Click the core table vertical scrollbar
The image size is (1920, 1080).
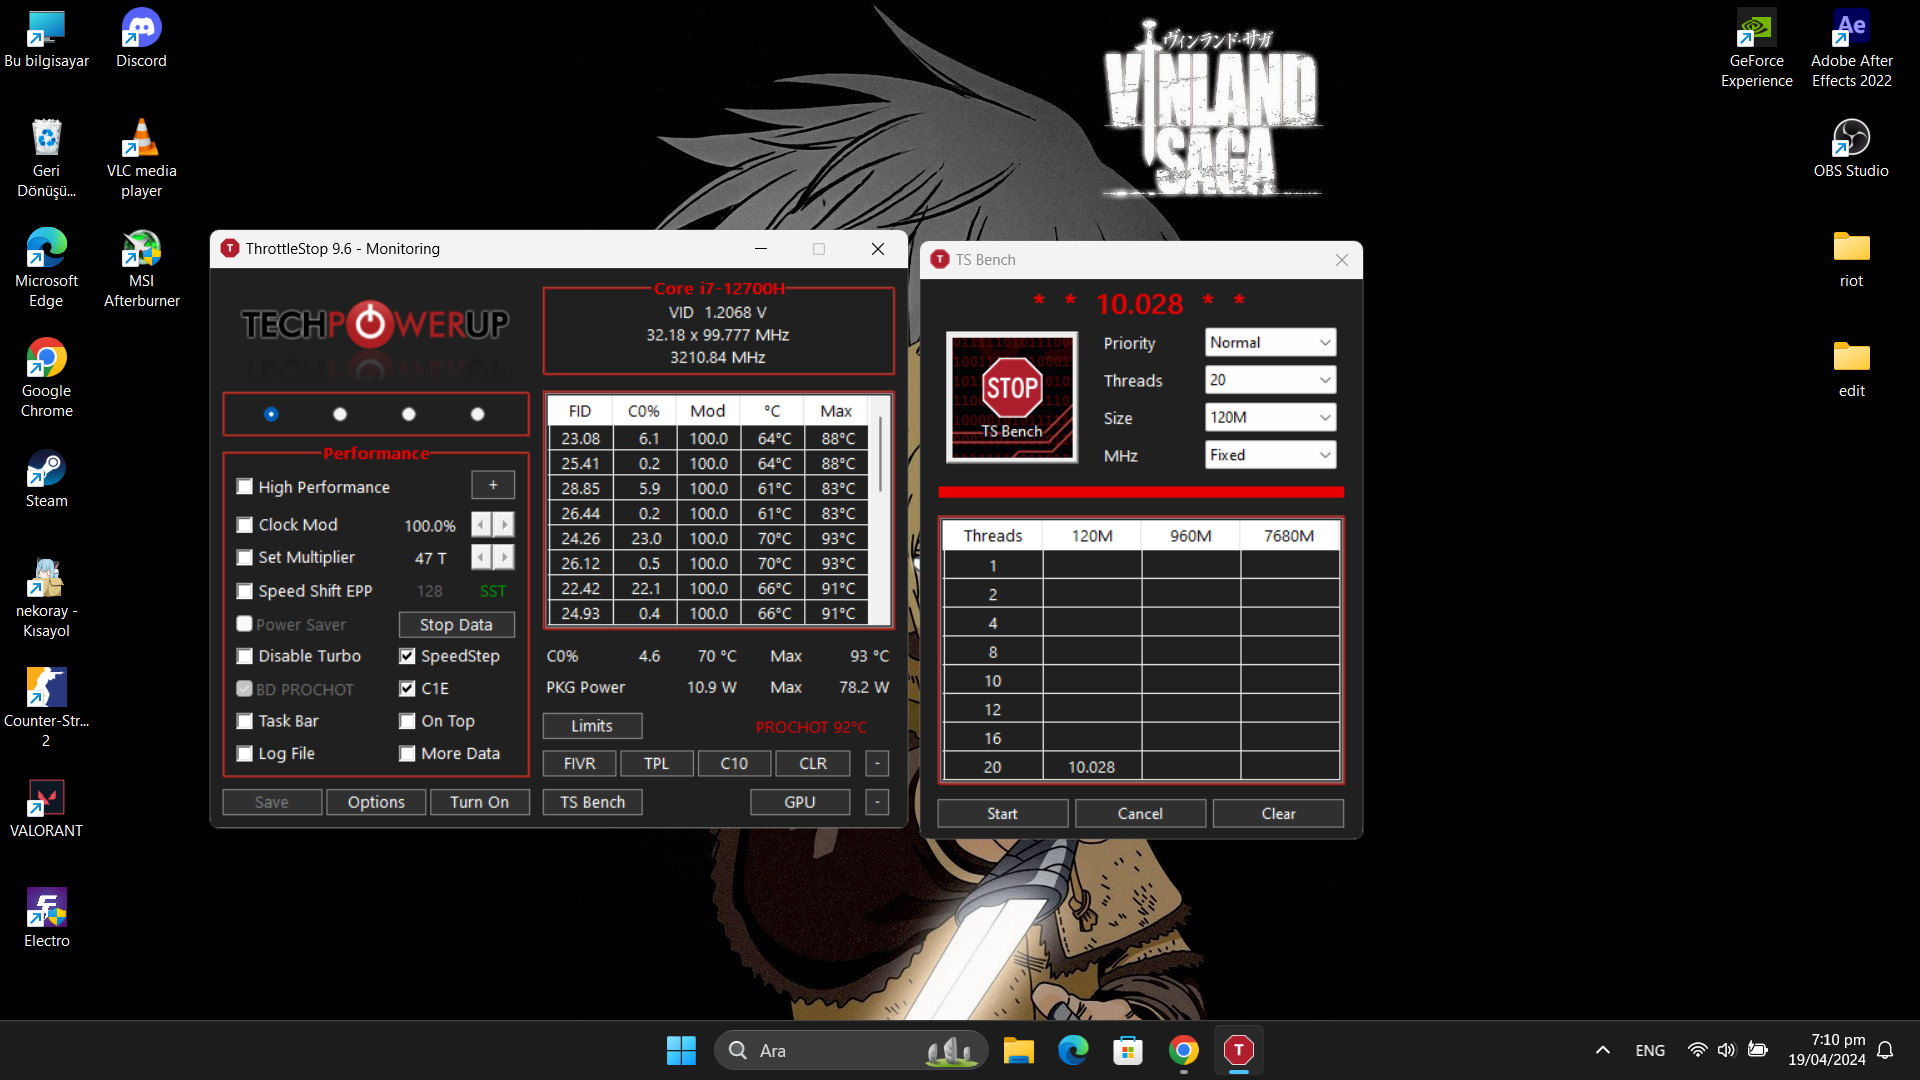[880, 455]
